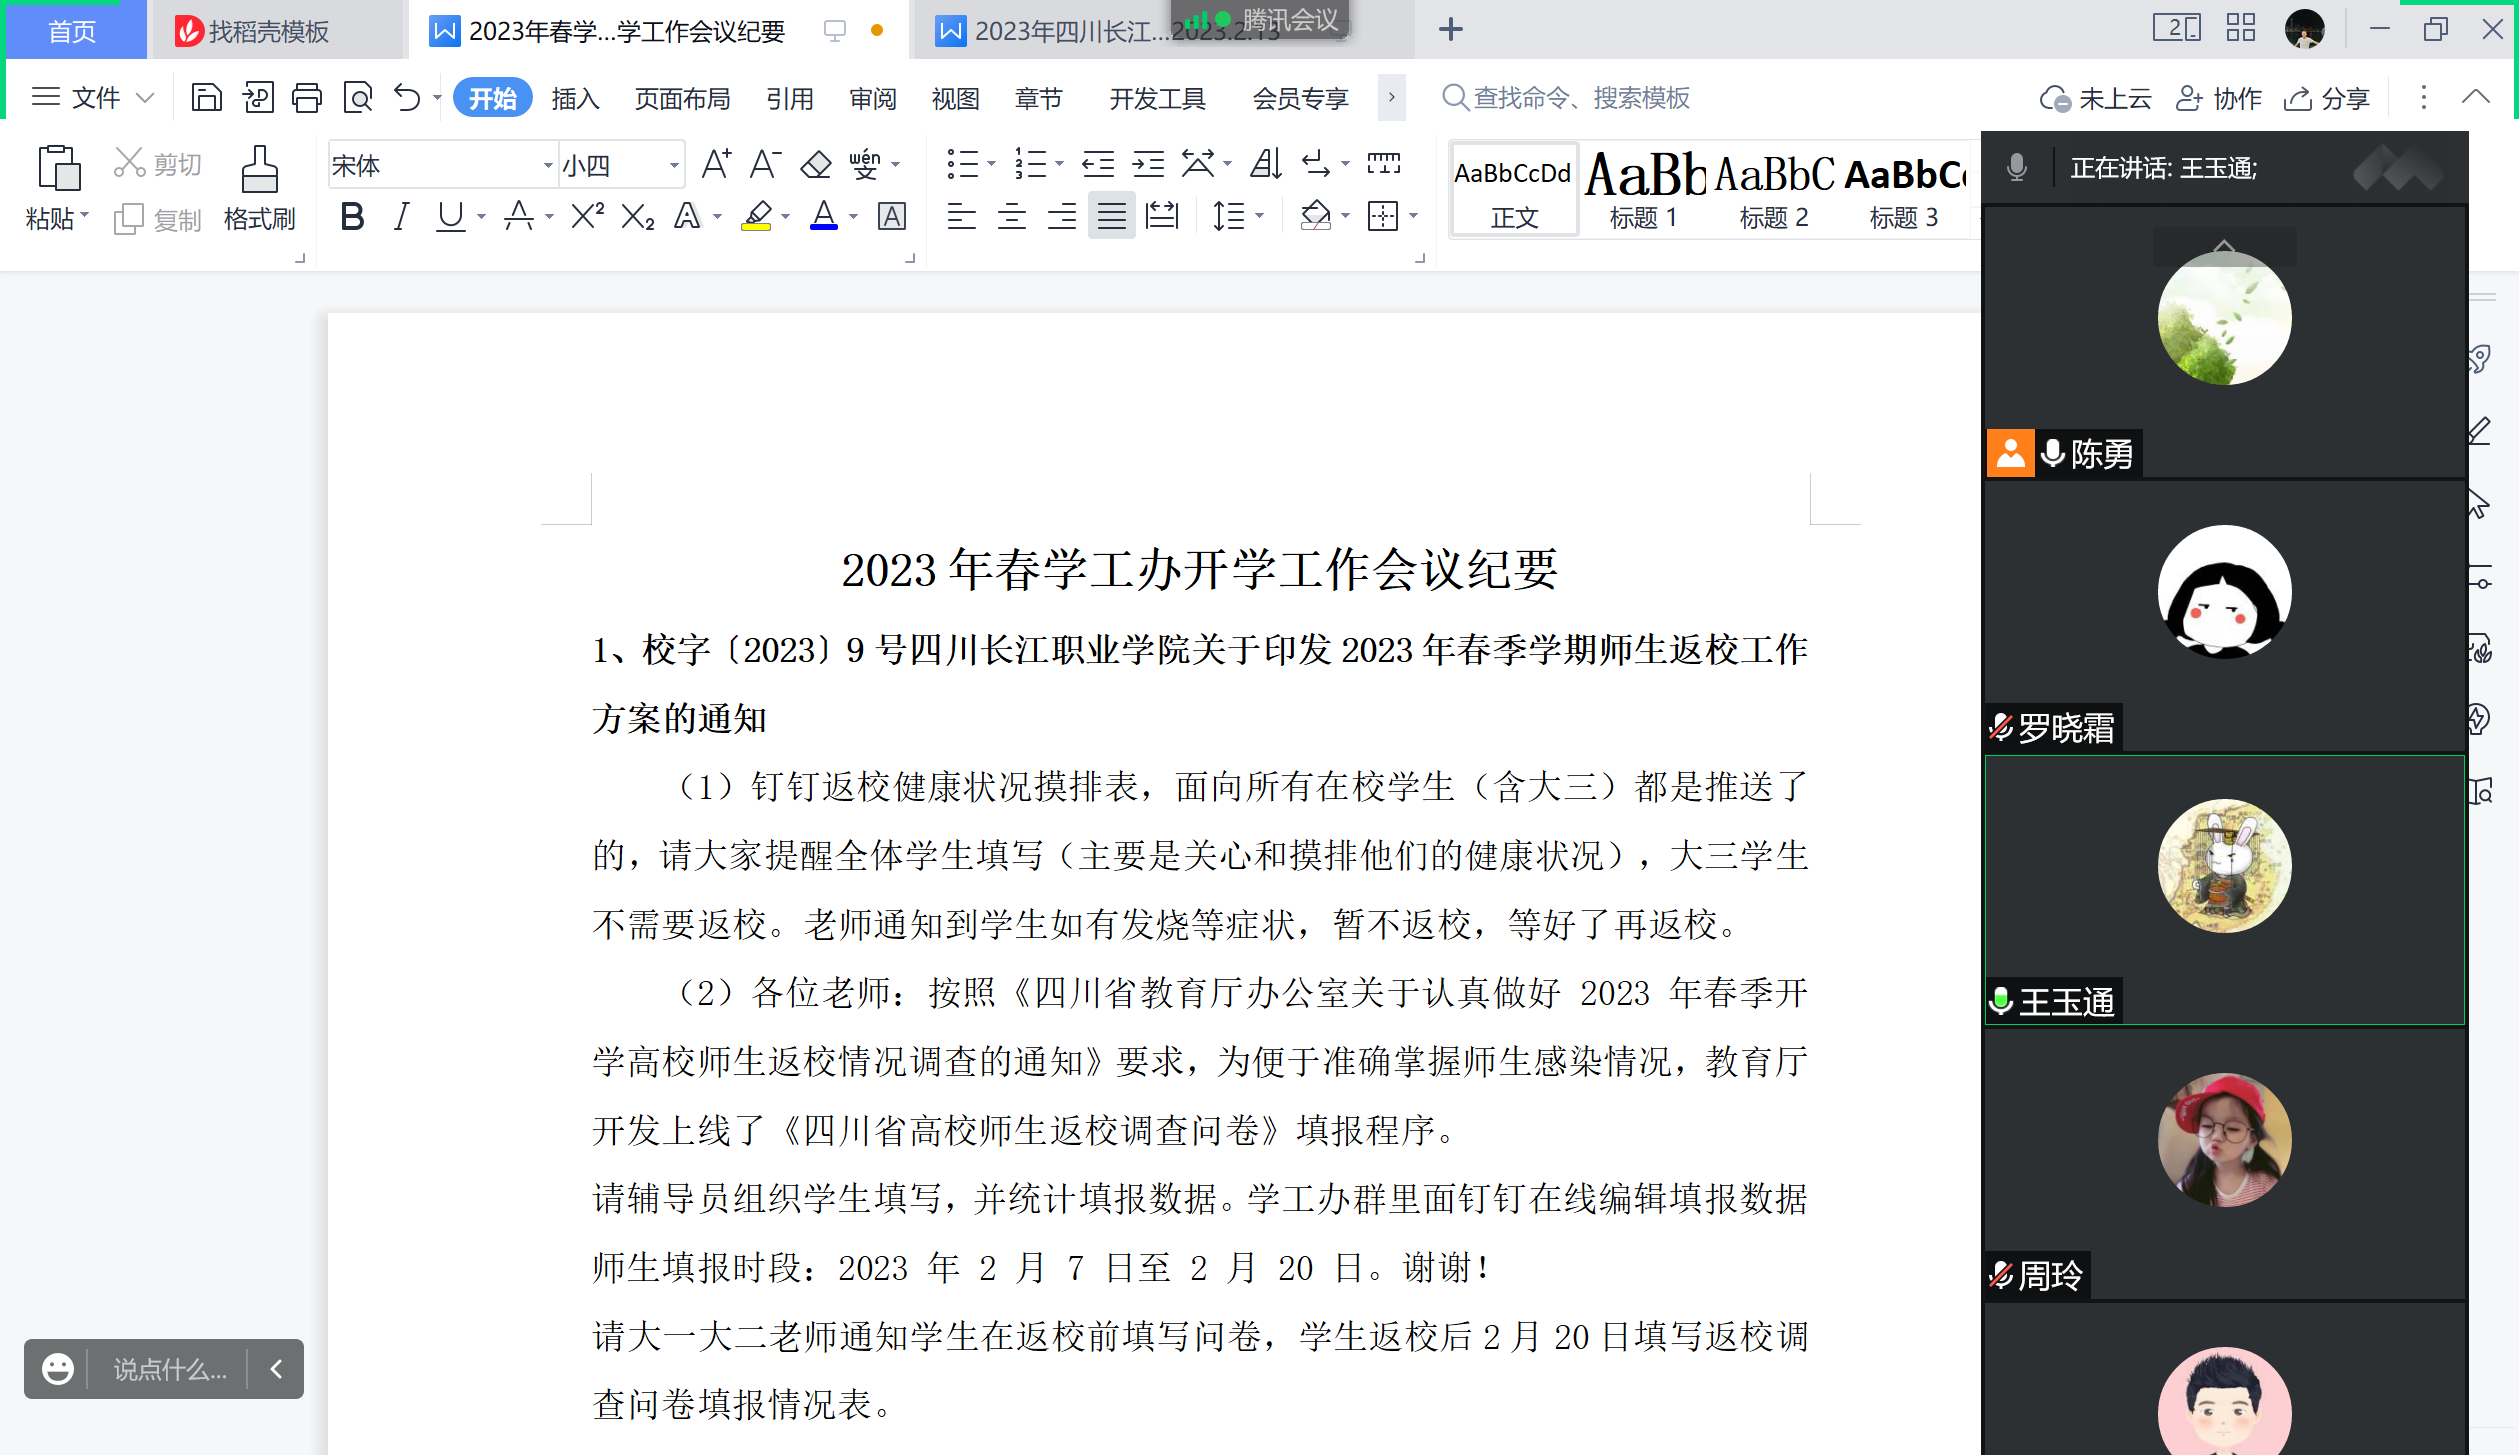Open the more options vertical dots
The width and height of the screenshot is (2519, 1455).
(2423, 98)
